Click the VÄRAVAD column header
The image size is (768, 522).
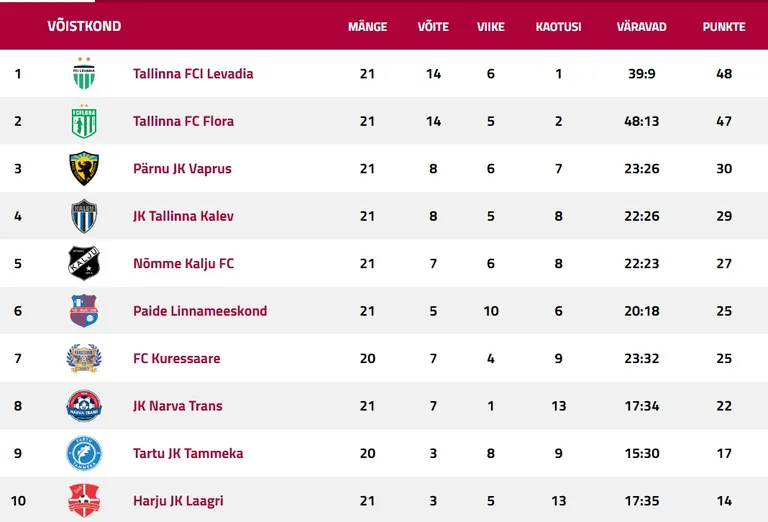641,26
